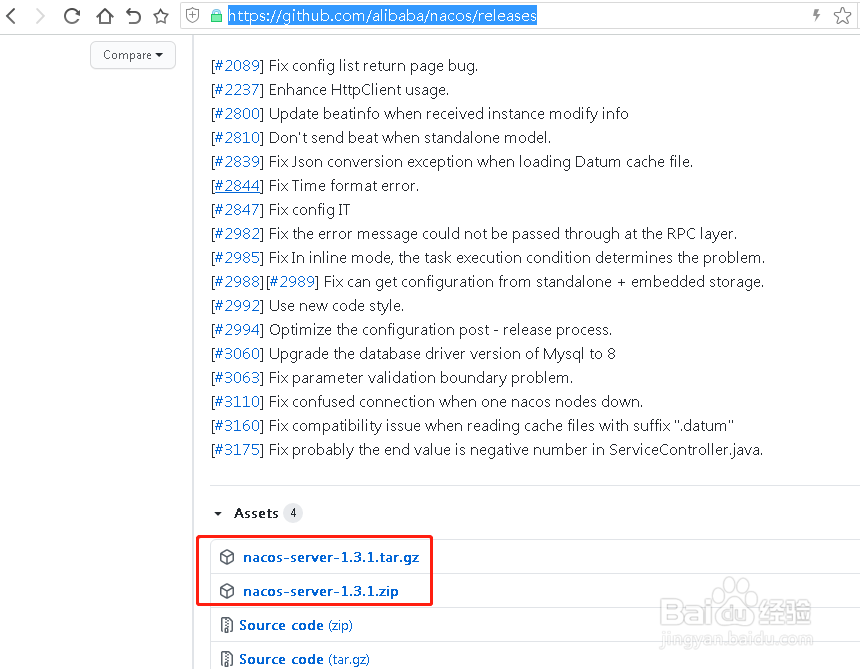Click file icon beside Source code (zip)

(227, 625)
